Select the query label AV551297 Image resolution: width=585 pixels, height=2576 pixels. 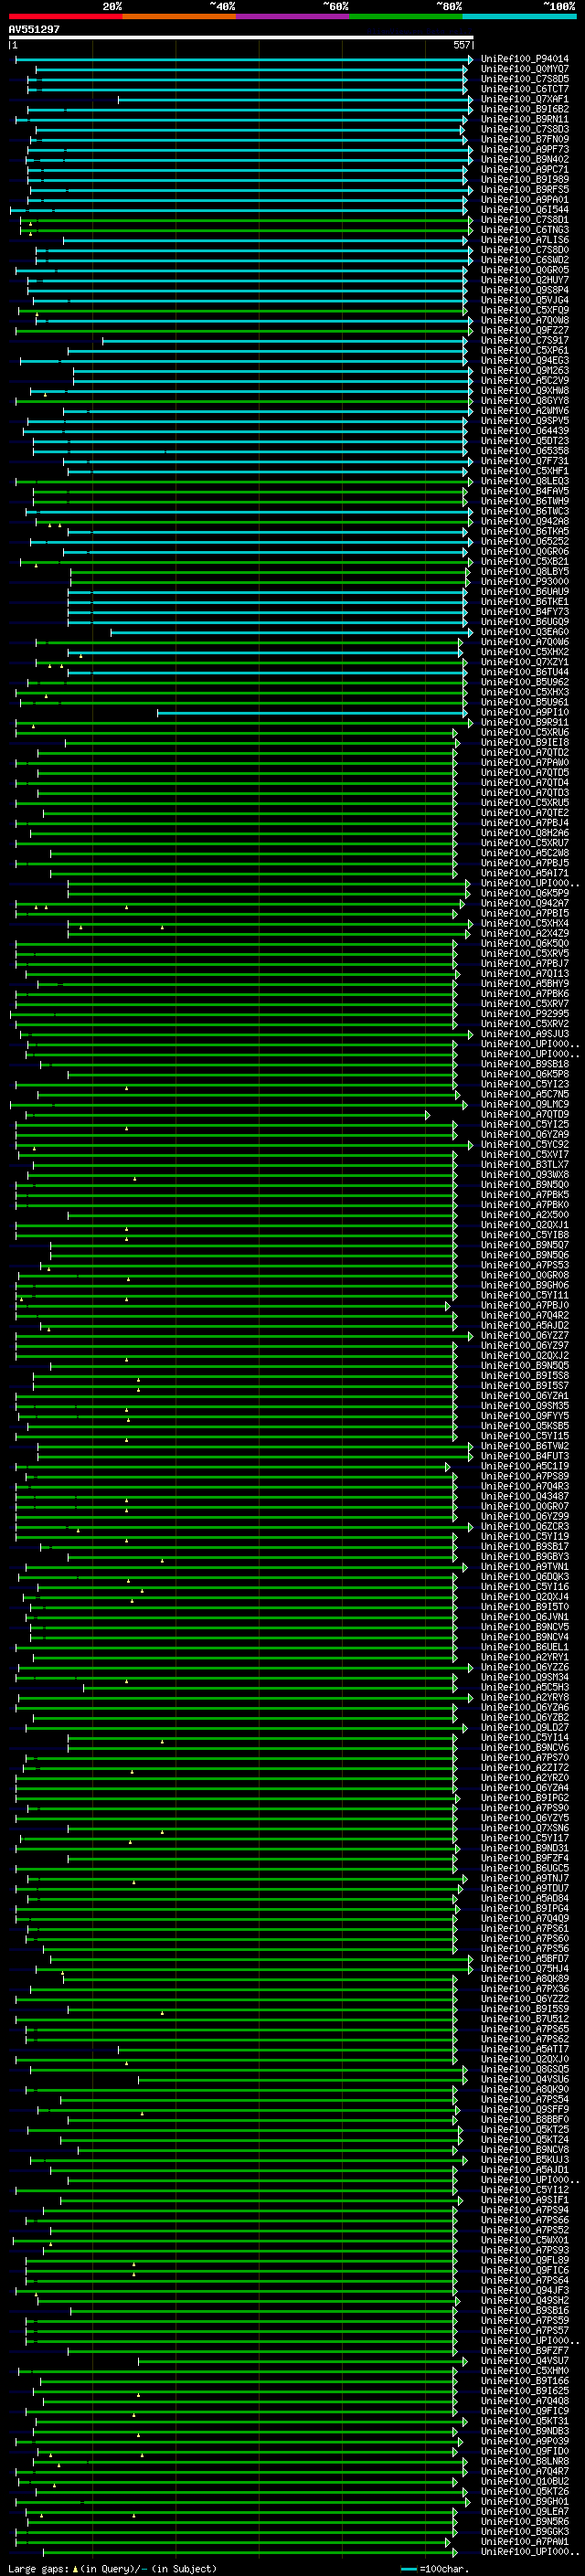pos(34,29)
